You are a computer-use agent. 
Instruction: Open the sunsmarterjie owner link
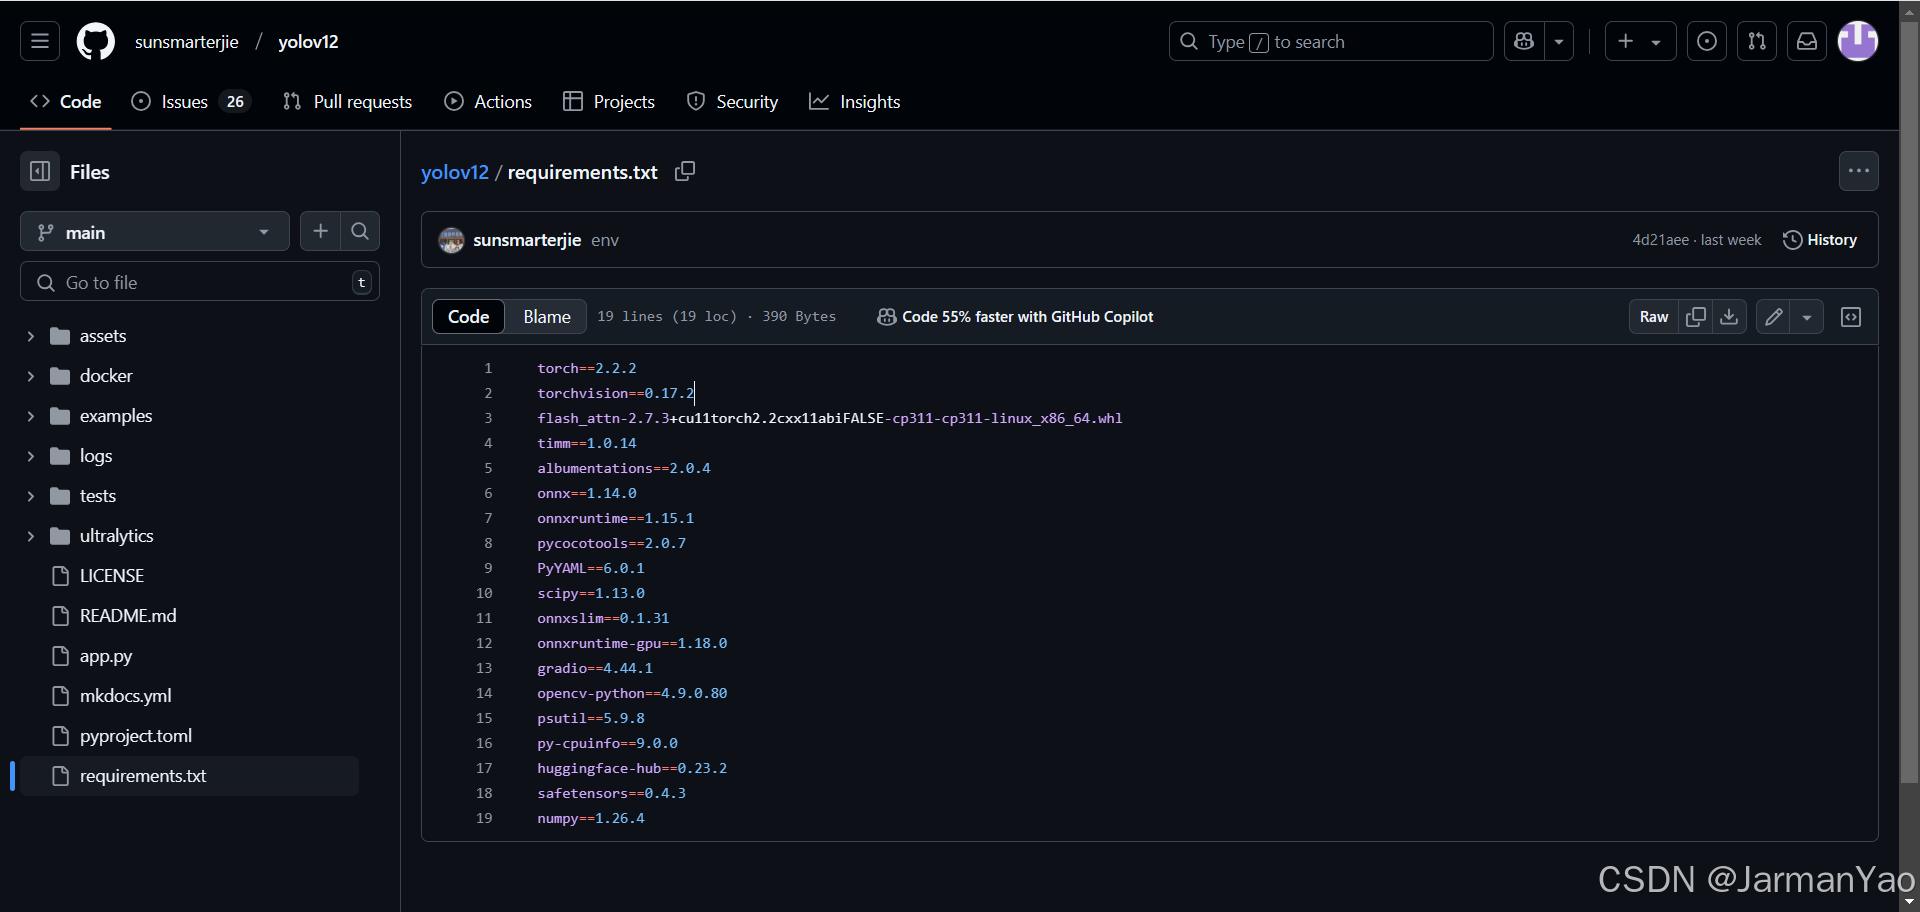tap(187, 41)
